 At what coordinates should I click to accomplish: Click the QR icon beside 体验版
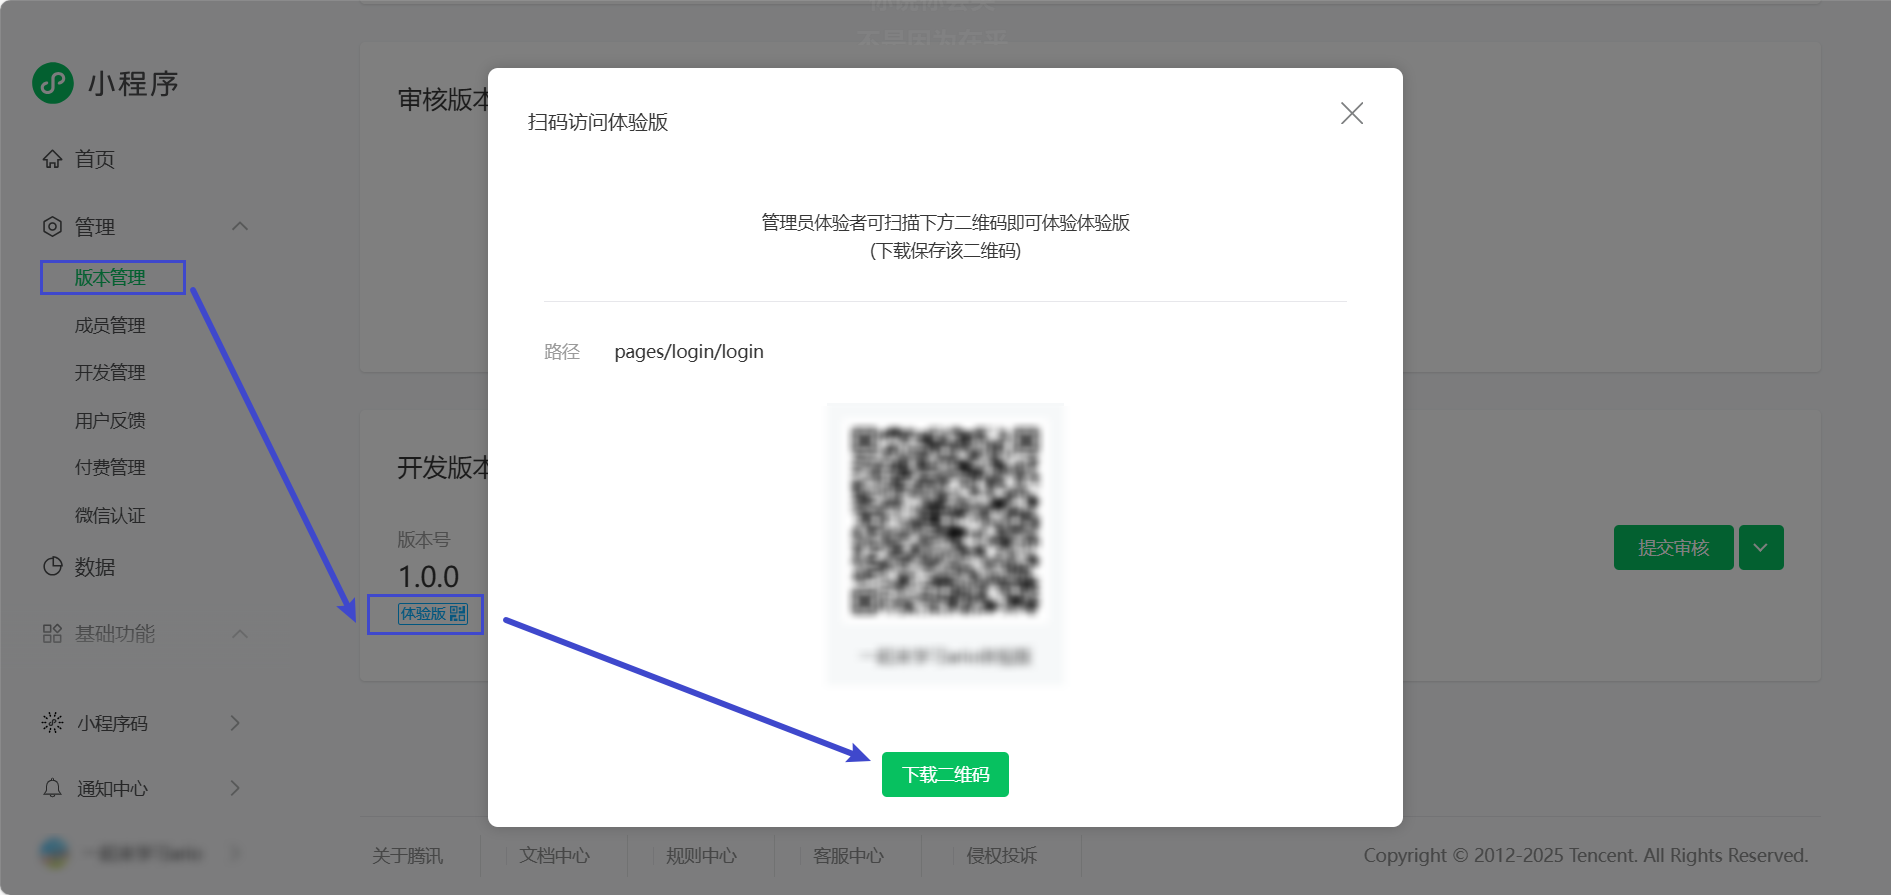coord(458,614)
